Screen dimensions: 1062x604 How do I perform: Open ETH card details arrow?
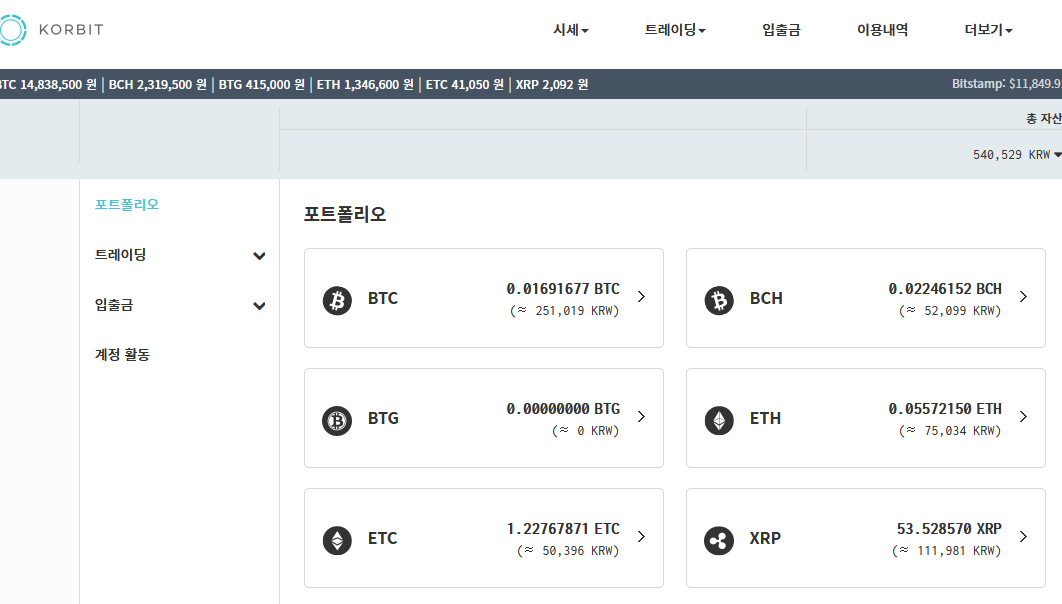1023,416
